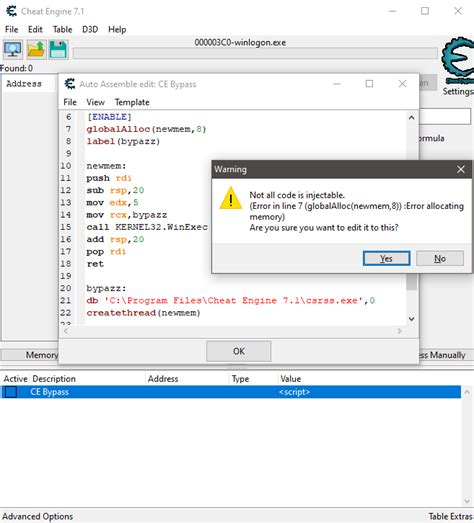Click the save floppy disk icon
Screen dimensions: 474x523
point(58,50)
